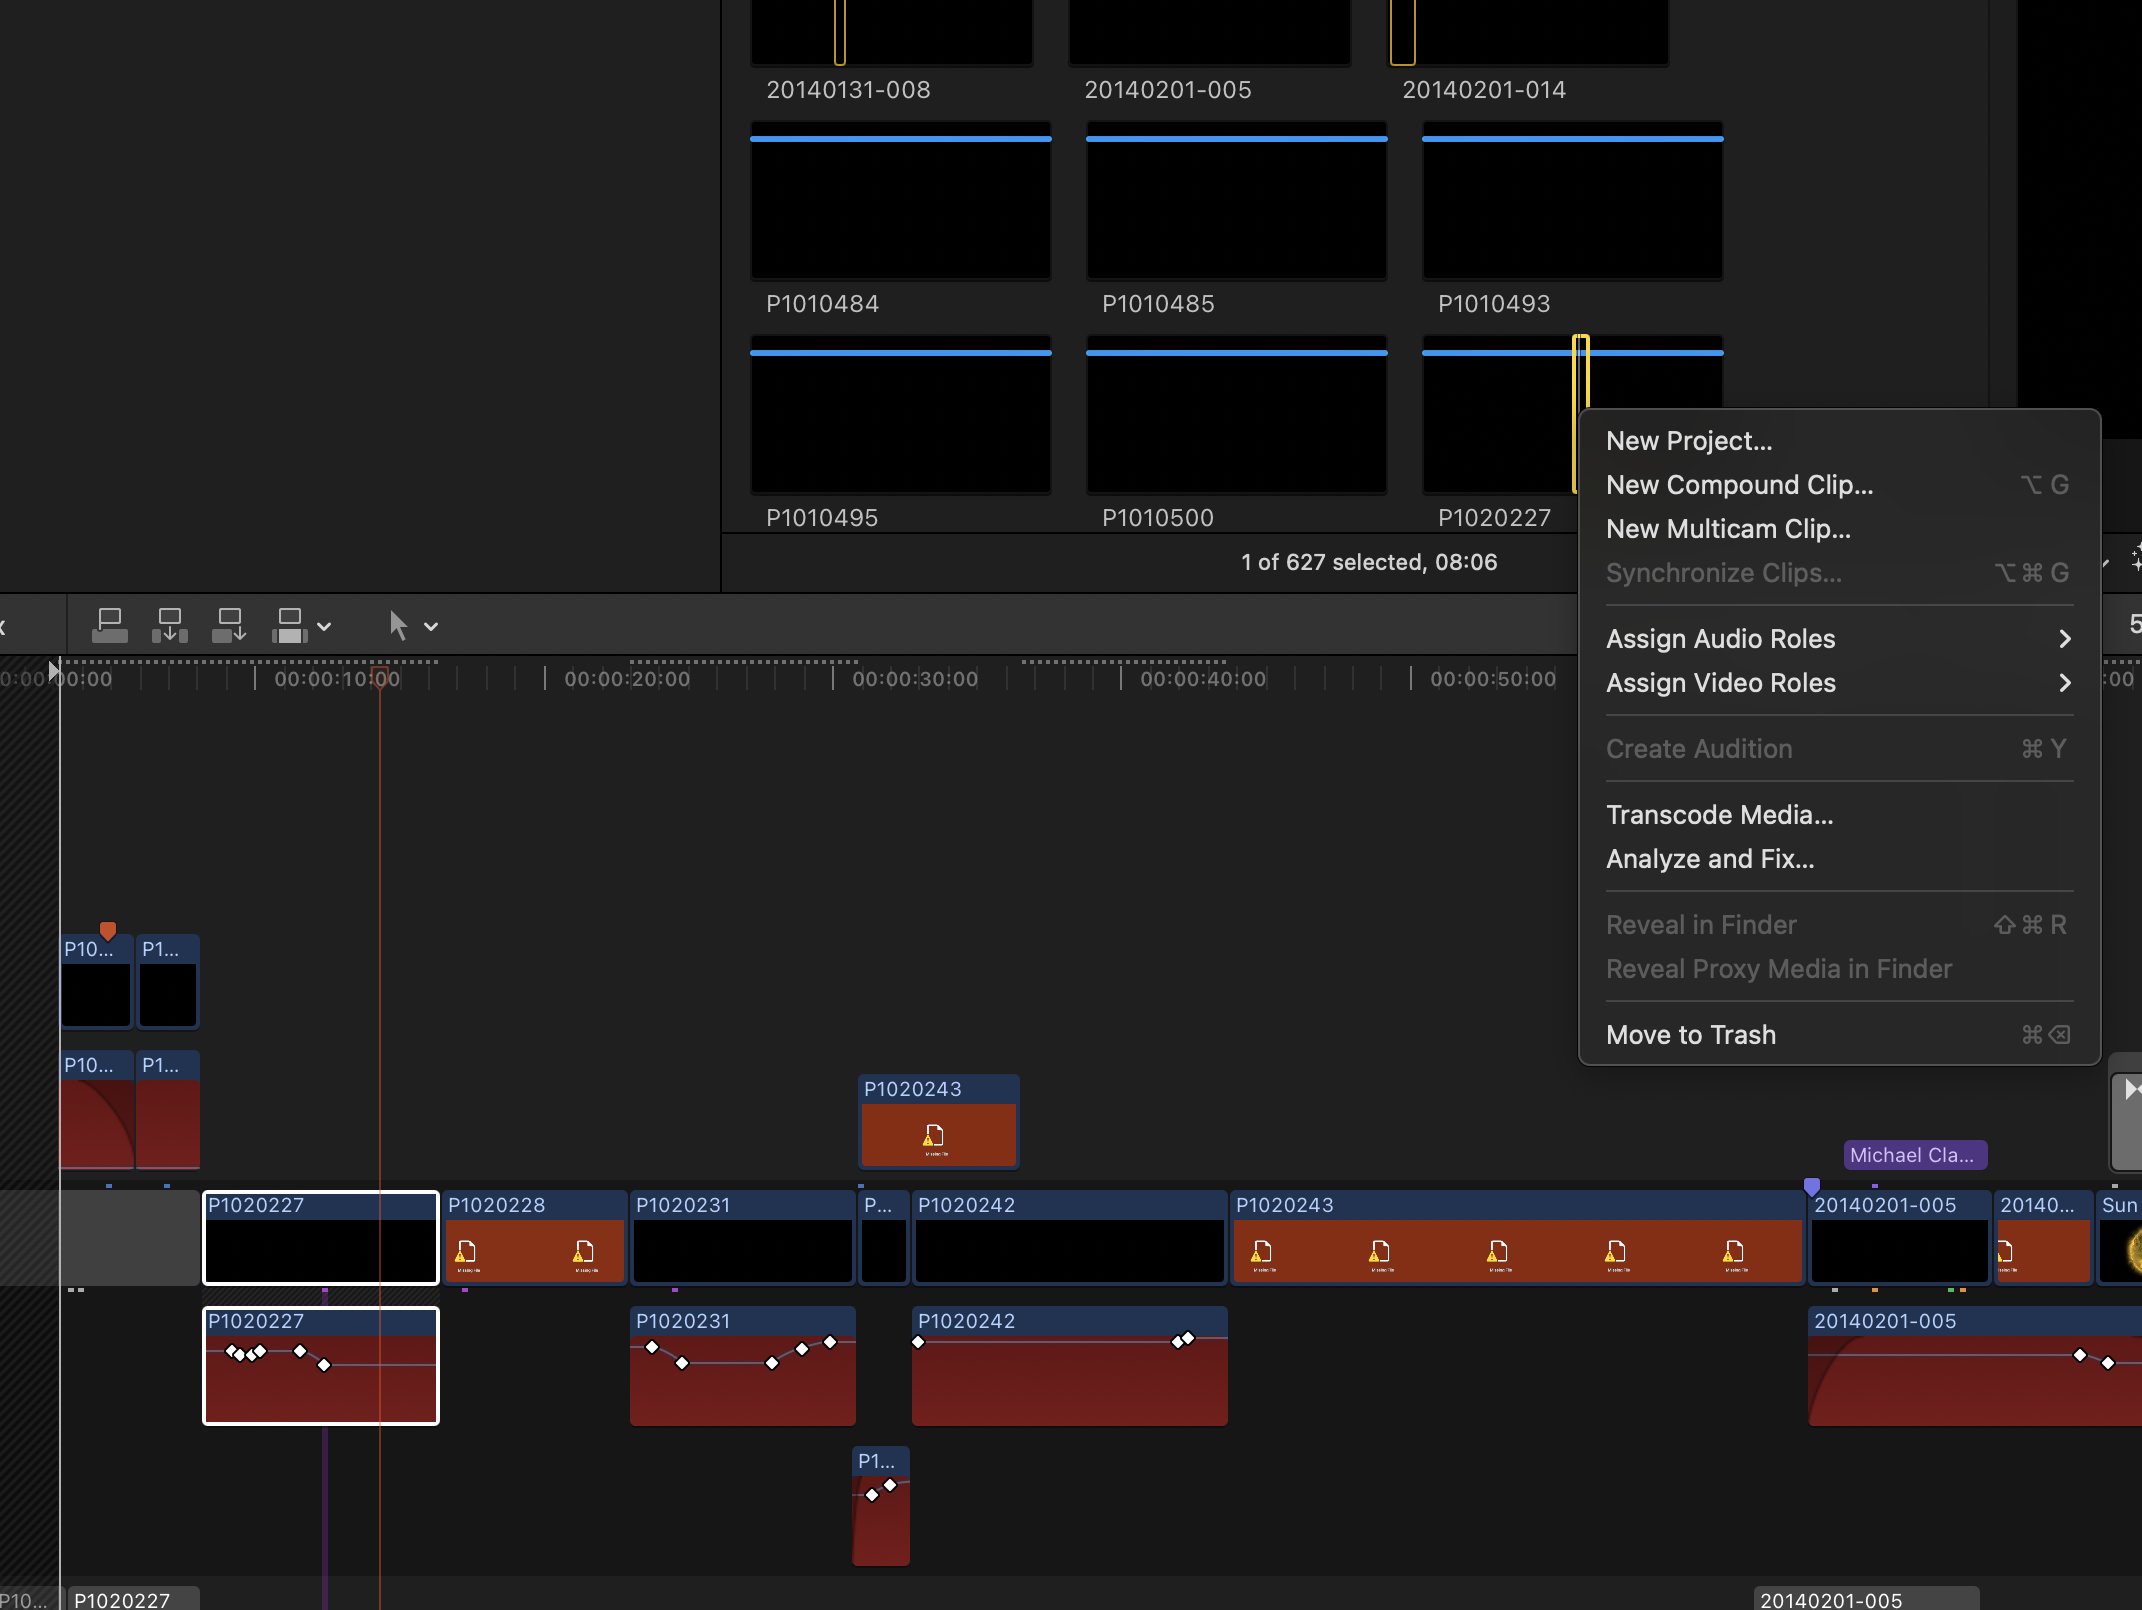
Task: Choose Transcode Media... from the context menu
Action: coord(1719,815)
